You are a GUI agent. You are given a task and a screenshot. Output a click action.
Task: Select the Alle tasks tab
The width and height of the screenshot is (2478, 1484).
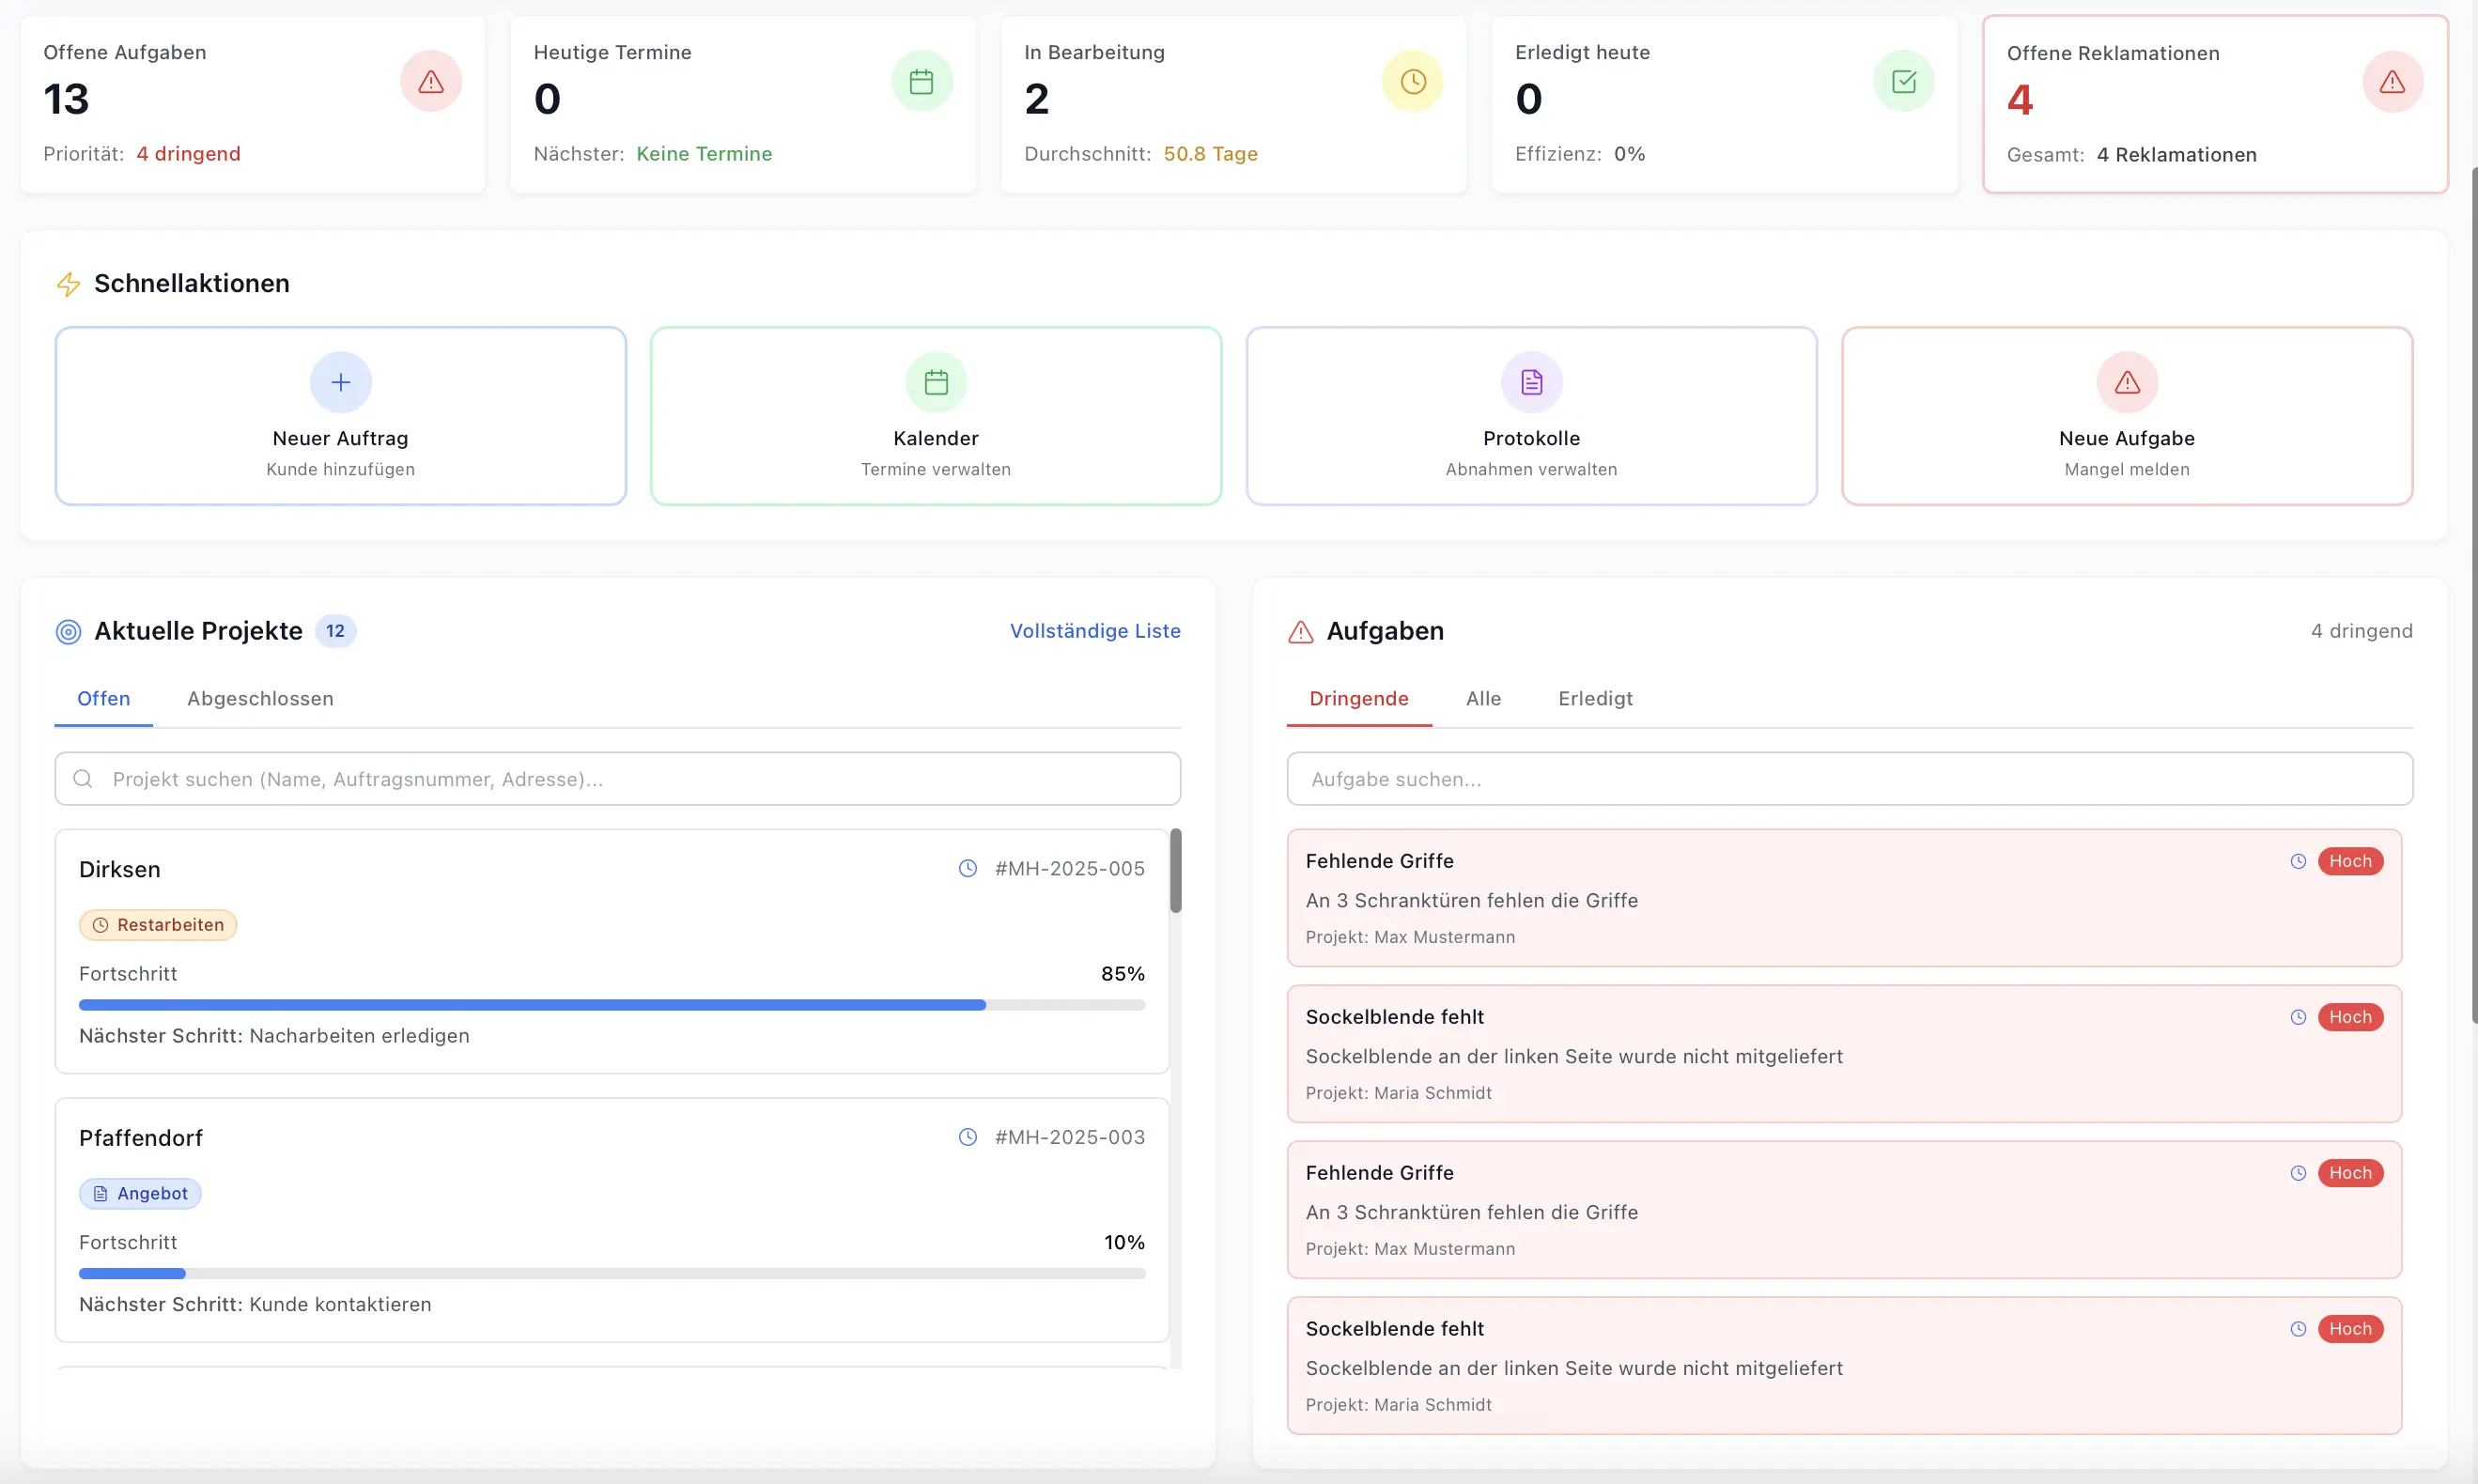(1483, 699)
